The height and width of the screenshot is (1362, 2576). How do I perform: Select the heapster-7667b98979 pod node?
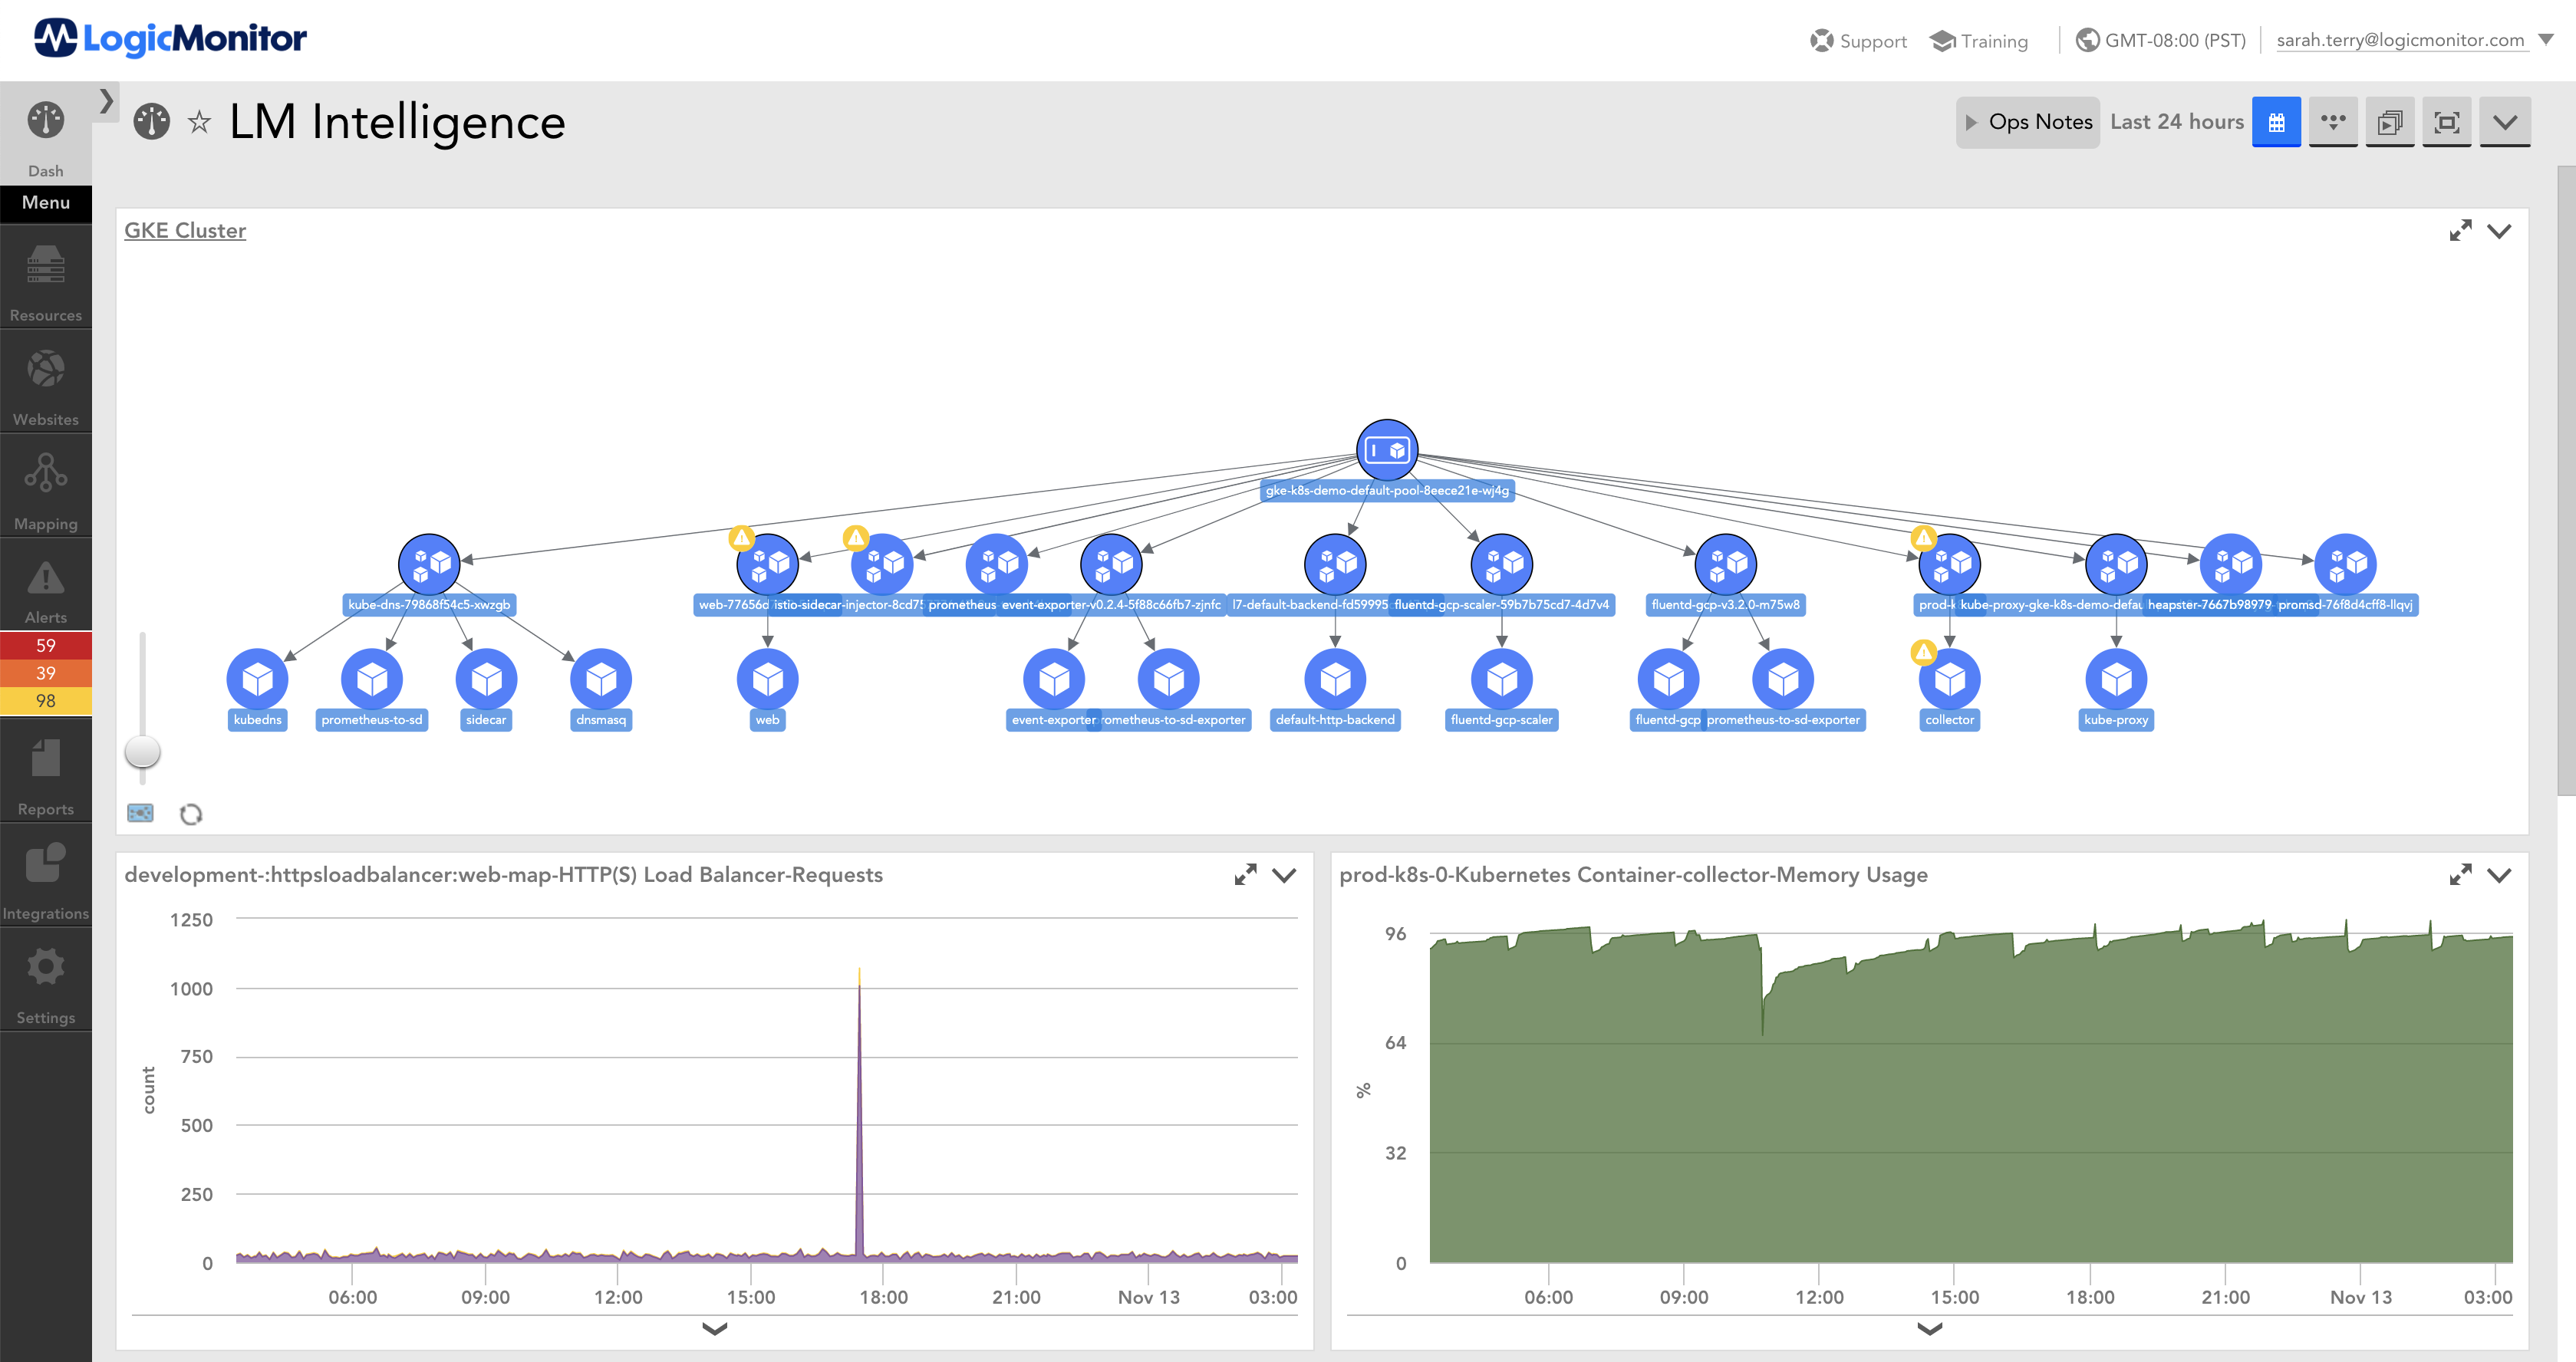click(x=2231, y=564)
